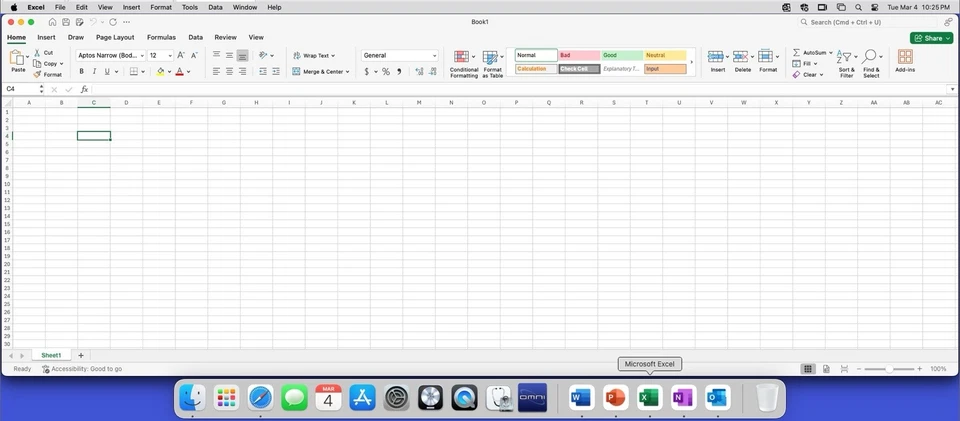Center cell text horizontally

[230, 72]
